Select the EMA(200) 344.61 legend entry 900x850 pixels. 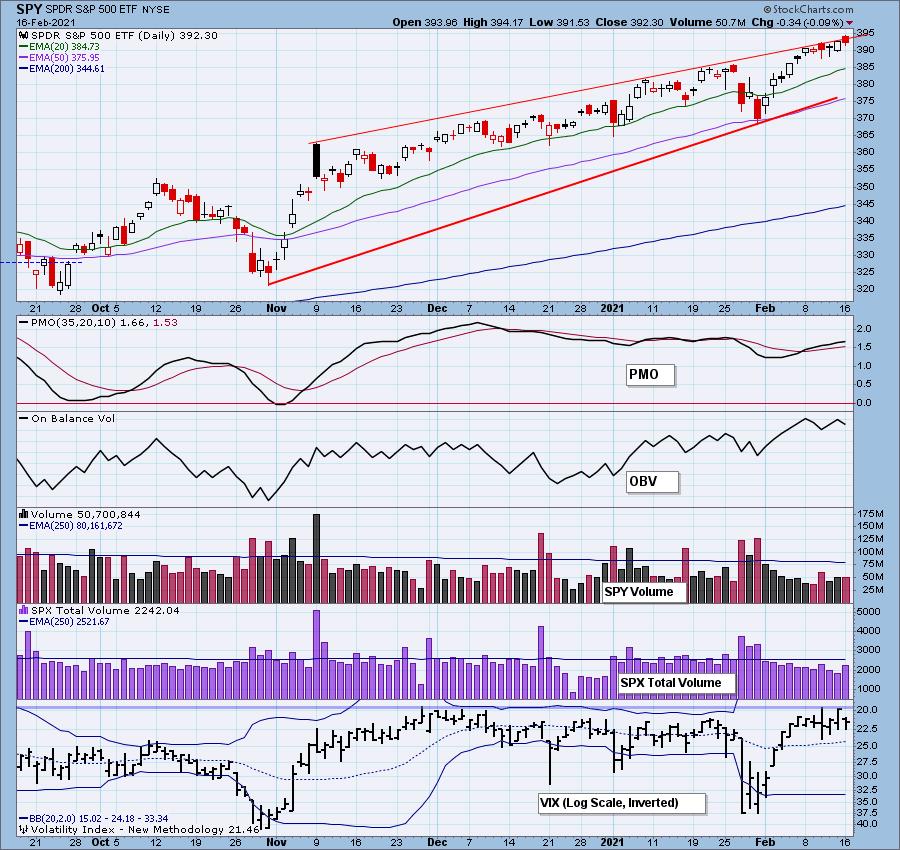point(62,68)
